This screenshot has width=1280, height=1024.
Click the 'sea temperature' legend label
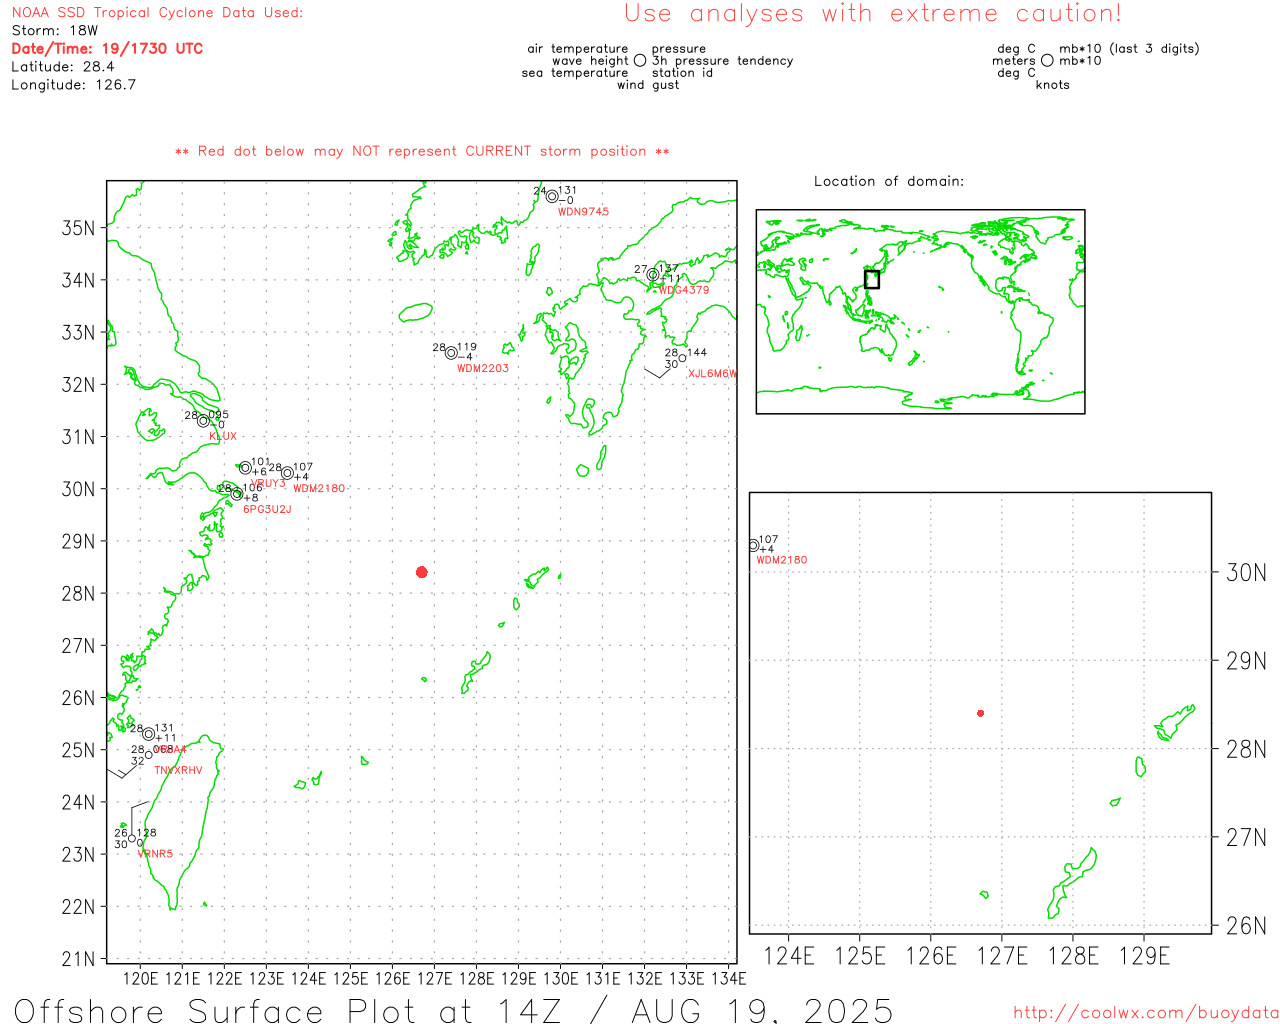click(575, 73)
